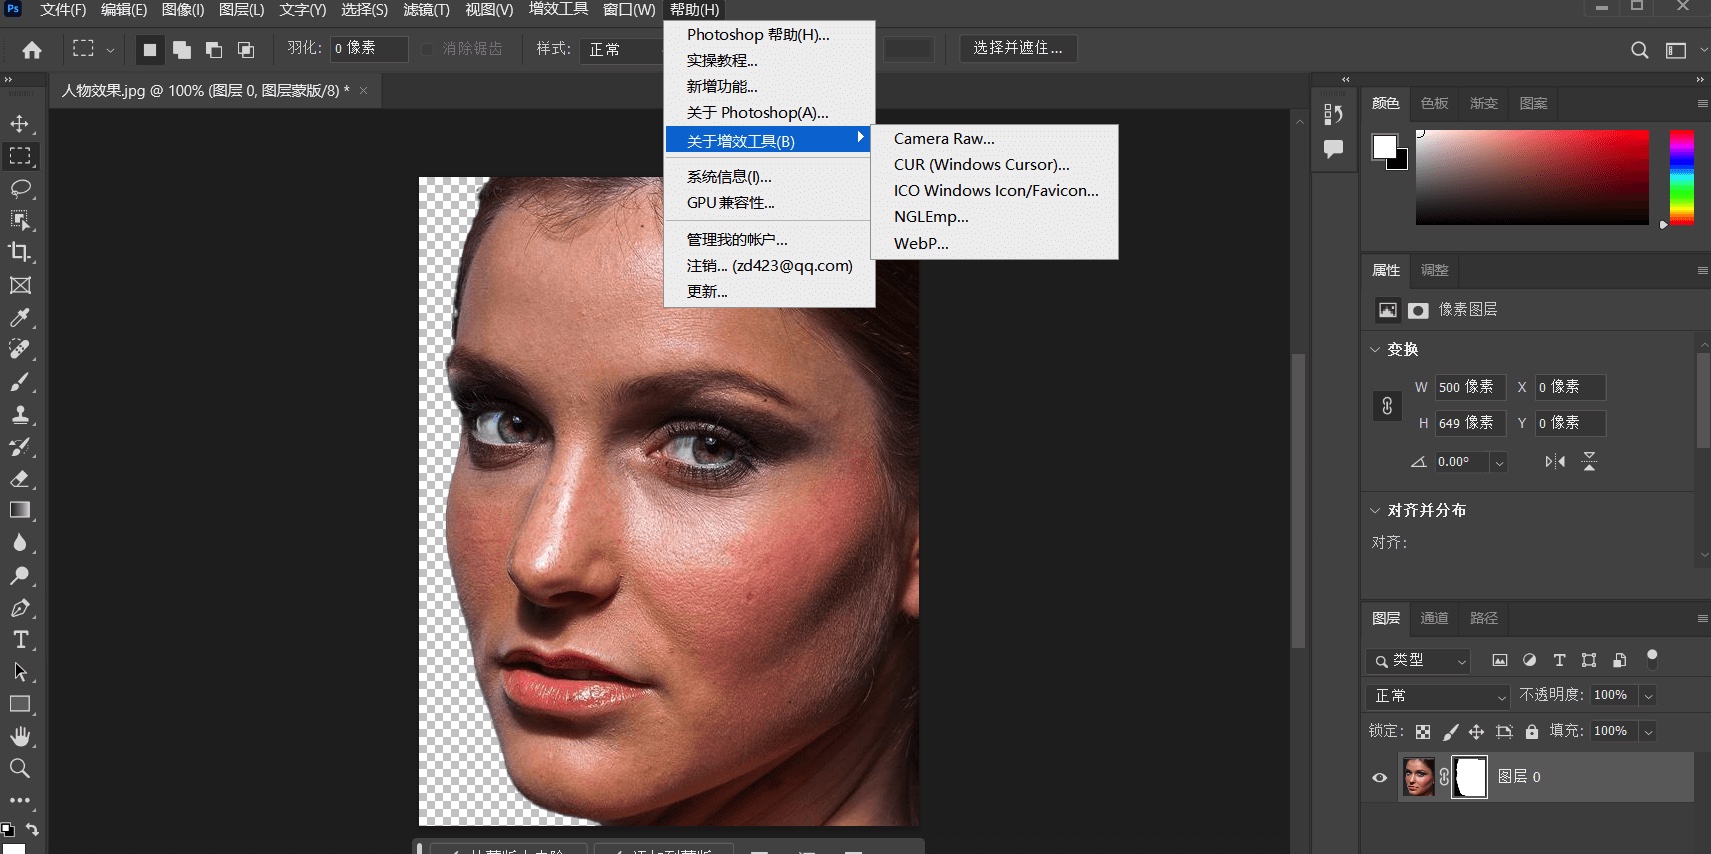Select the Lasso tool
The image size is (1711, 854).
pos(20,188)
